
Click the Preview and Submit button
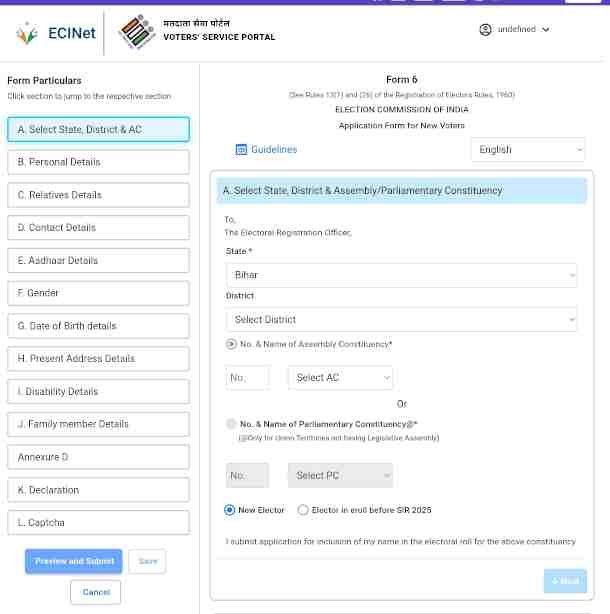pos(74,561)
